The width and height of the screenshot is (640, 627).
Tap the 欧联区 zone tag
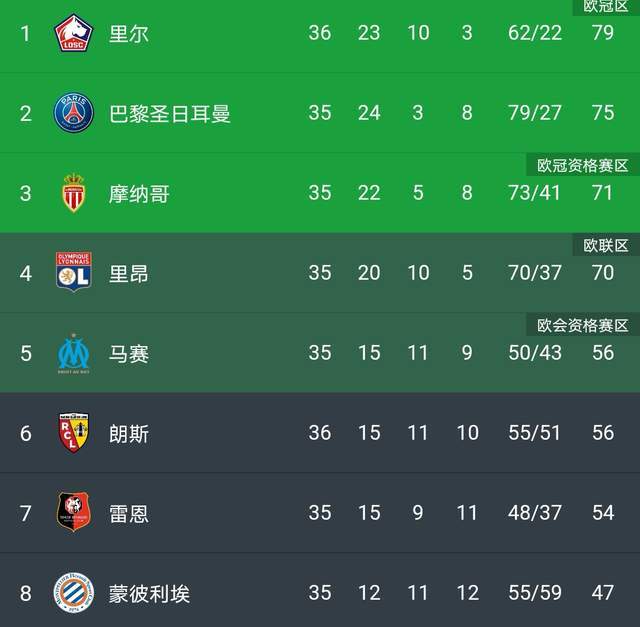[606, 245]
